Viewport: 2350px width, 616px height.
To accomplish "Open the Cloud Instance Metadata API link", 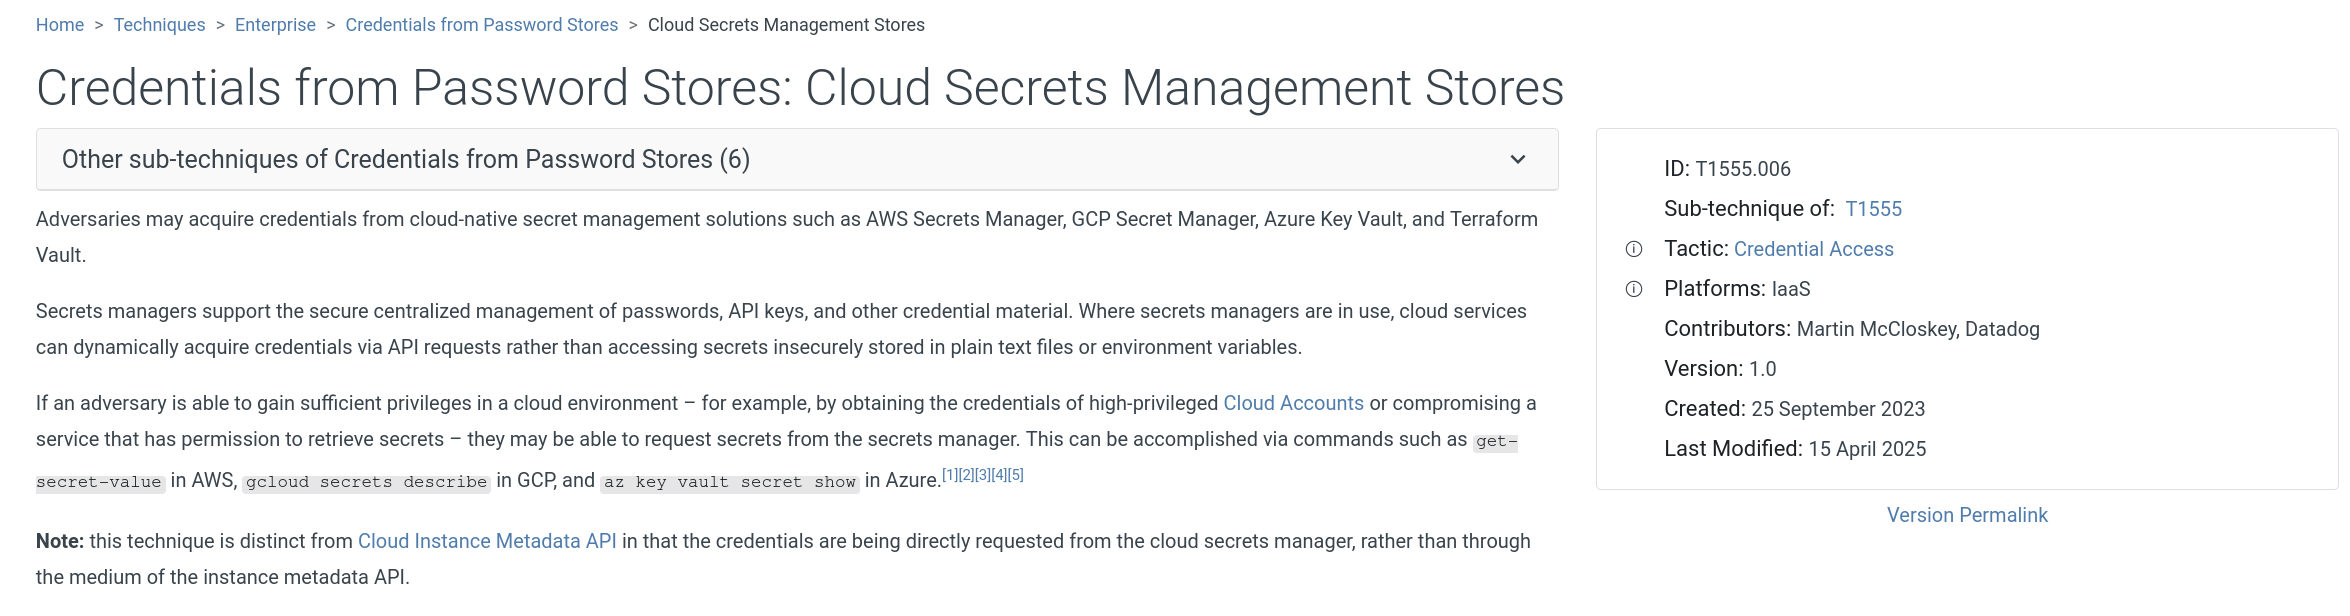I will (x=487, y=541).
